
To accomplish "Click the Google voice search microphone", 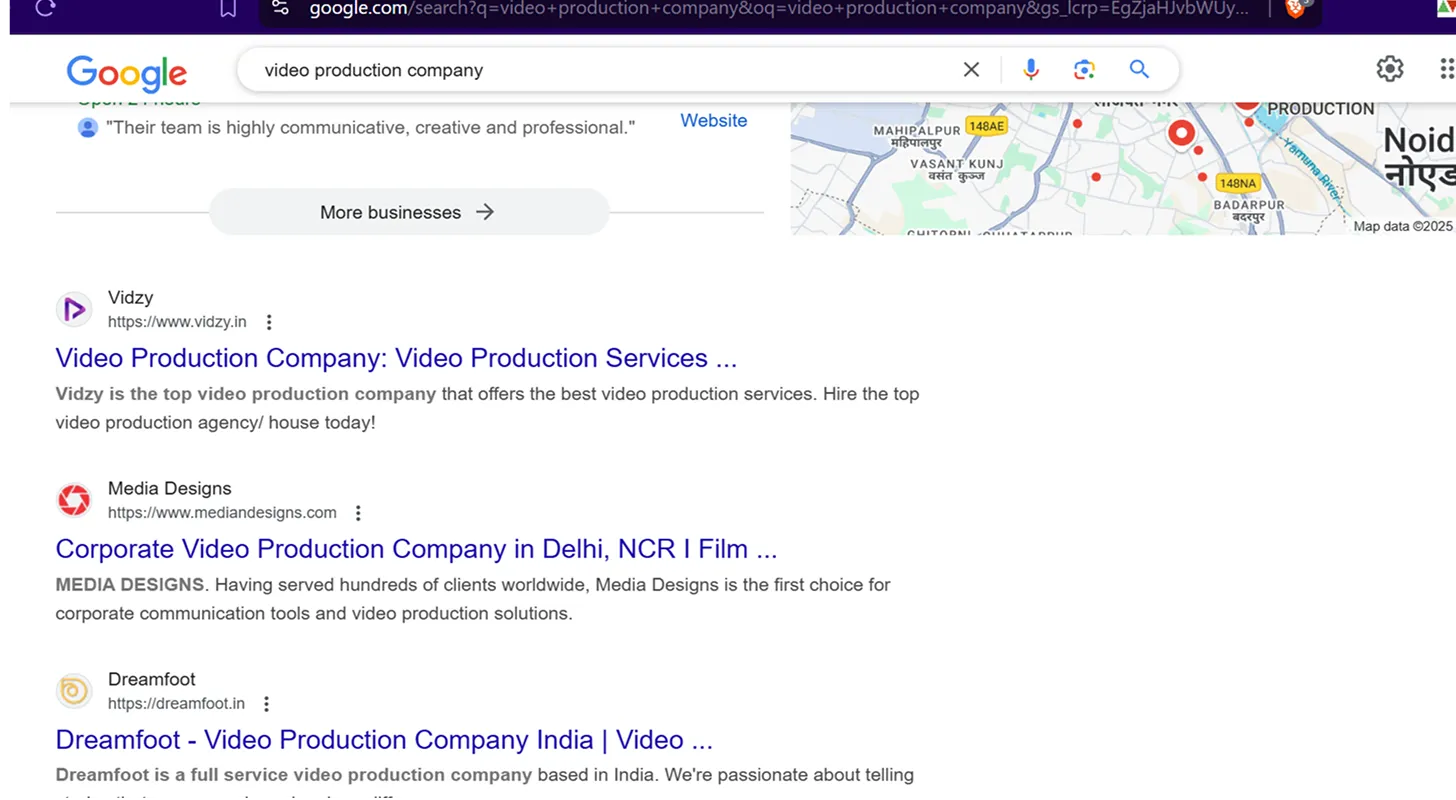I will click(1031, 69).
